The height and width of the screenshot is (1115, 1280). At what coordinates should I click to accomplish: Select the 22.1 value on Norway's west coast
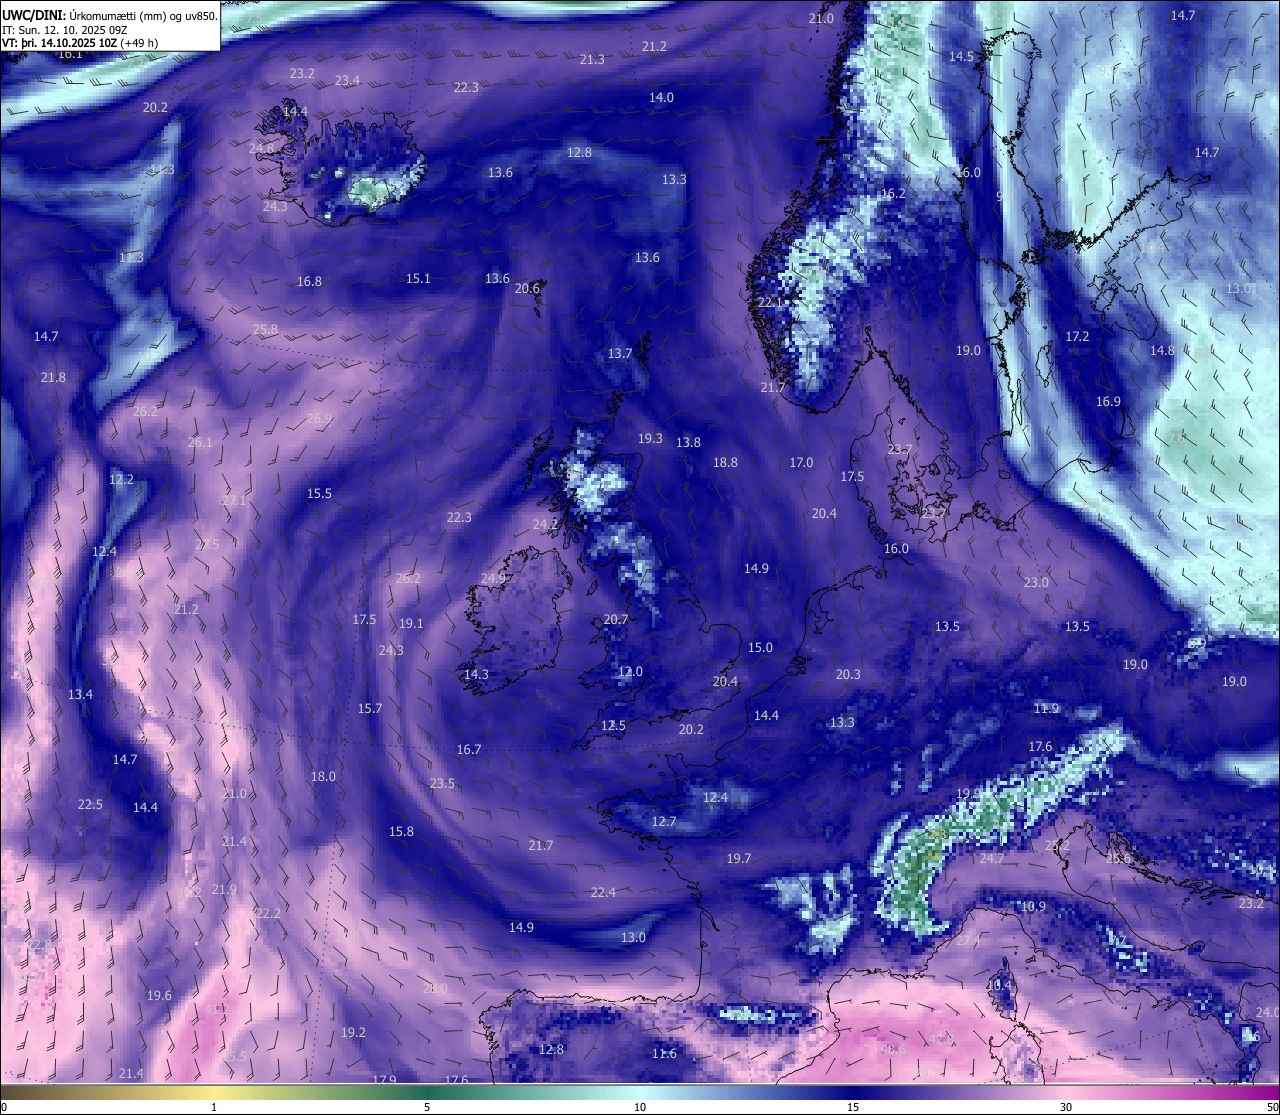coord(770,303)
